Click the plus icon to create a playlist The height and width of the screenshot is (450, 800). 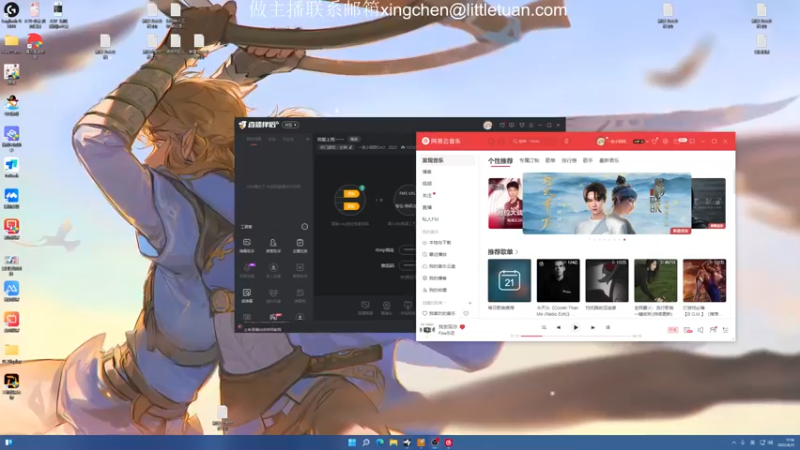[470, 303]
